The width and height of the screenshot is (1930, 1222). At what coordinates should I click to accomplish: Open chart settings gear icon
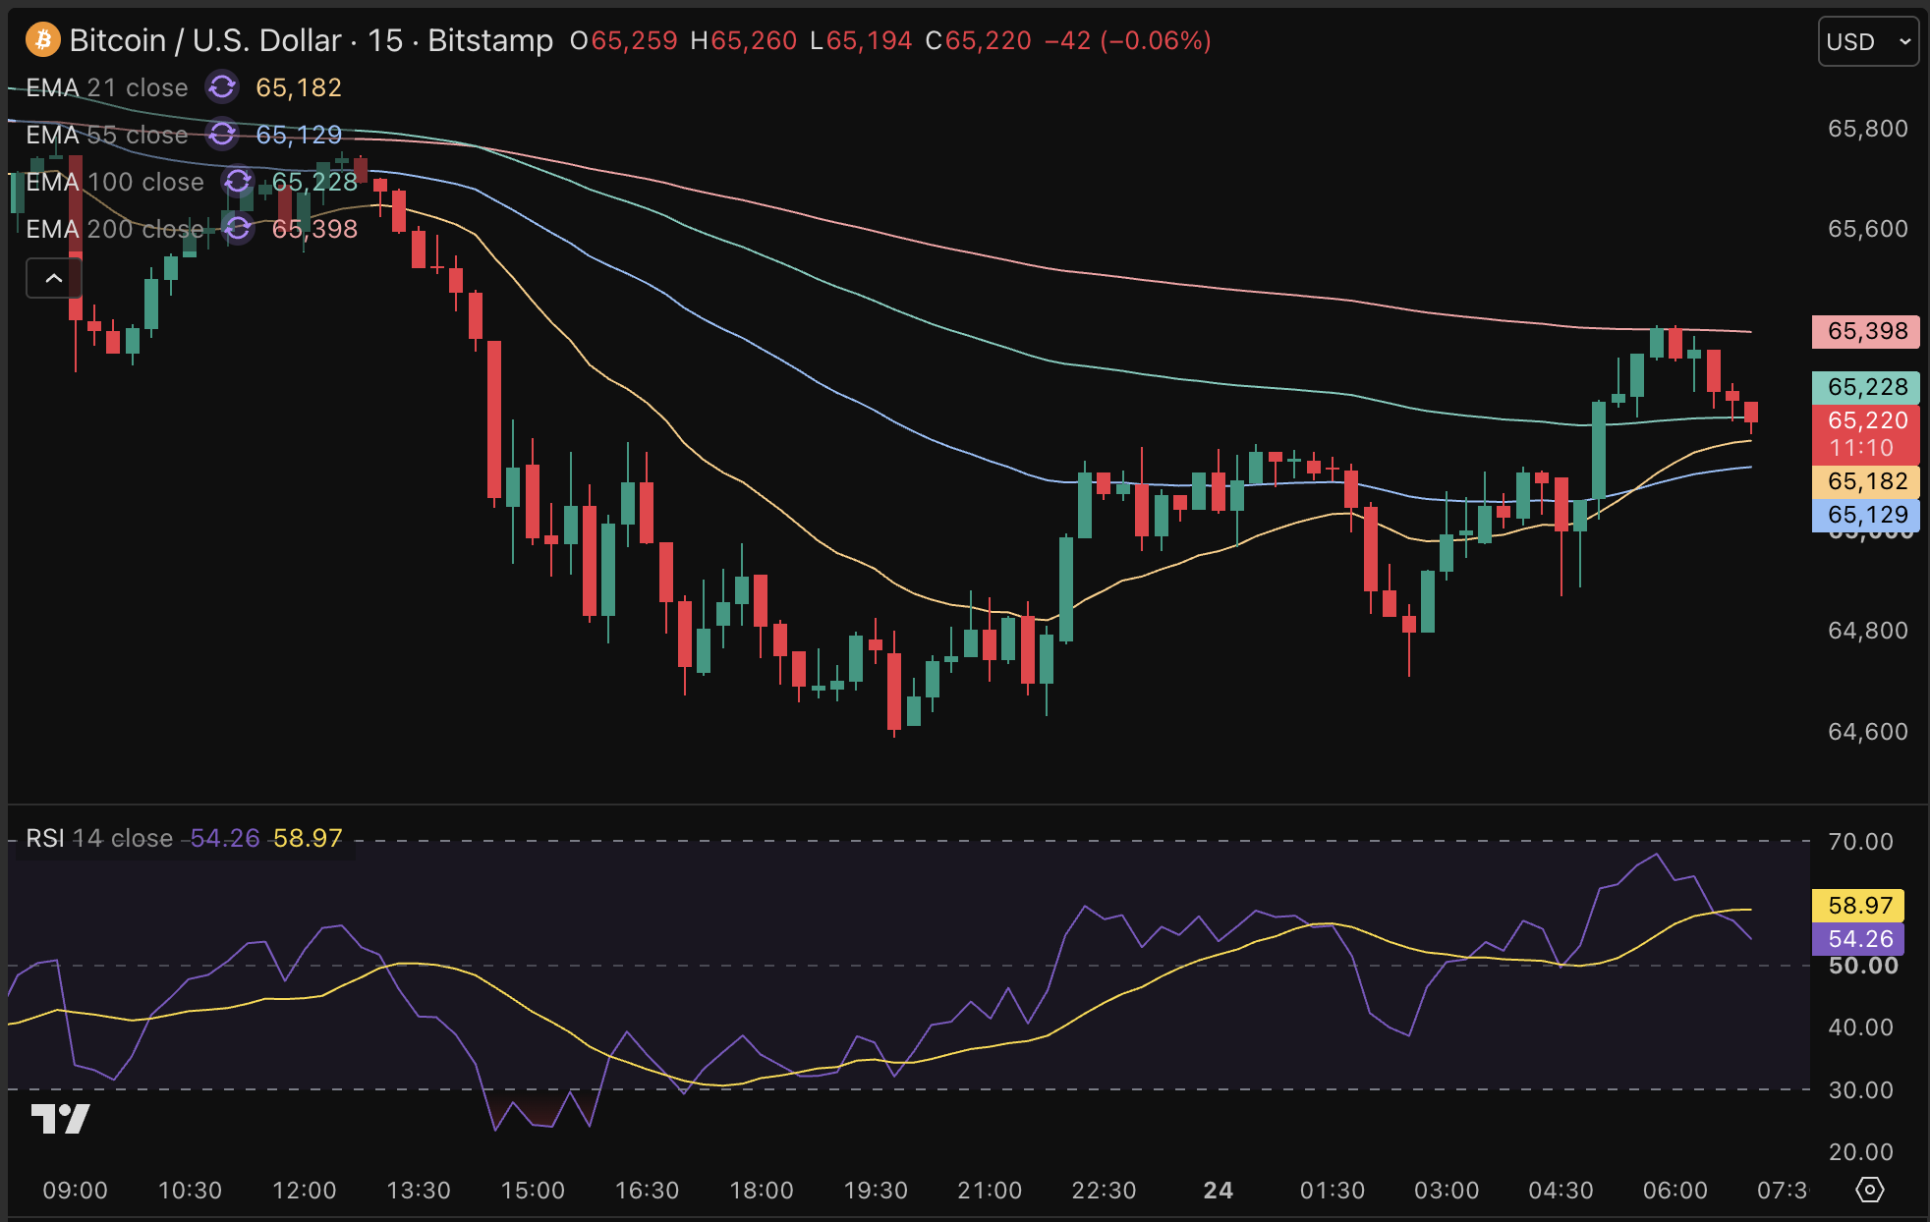1869,1190
